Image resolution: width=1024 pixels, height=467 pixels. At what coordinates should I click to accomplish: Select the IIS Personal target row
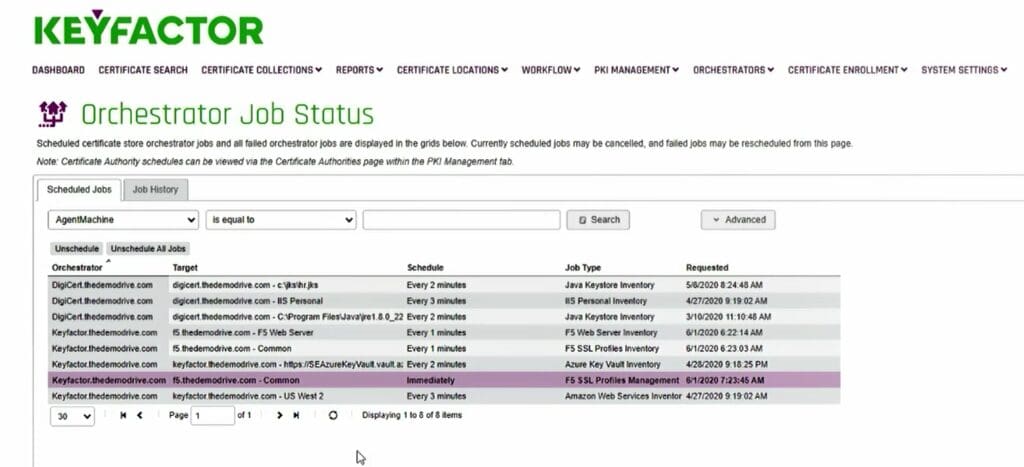tap(444, 301)
